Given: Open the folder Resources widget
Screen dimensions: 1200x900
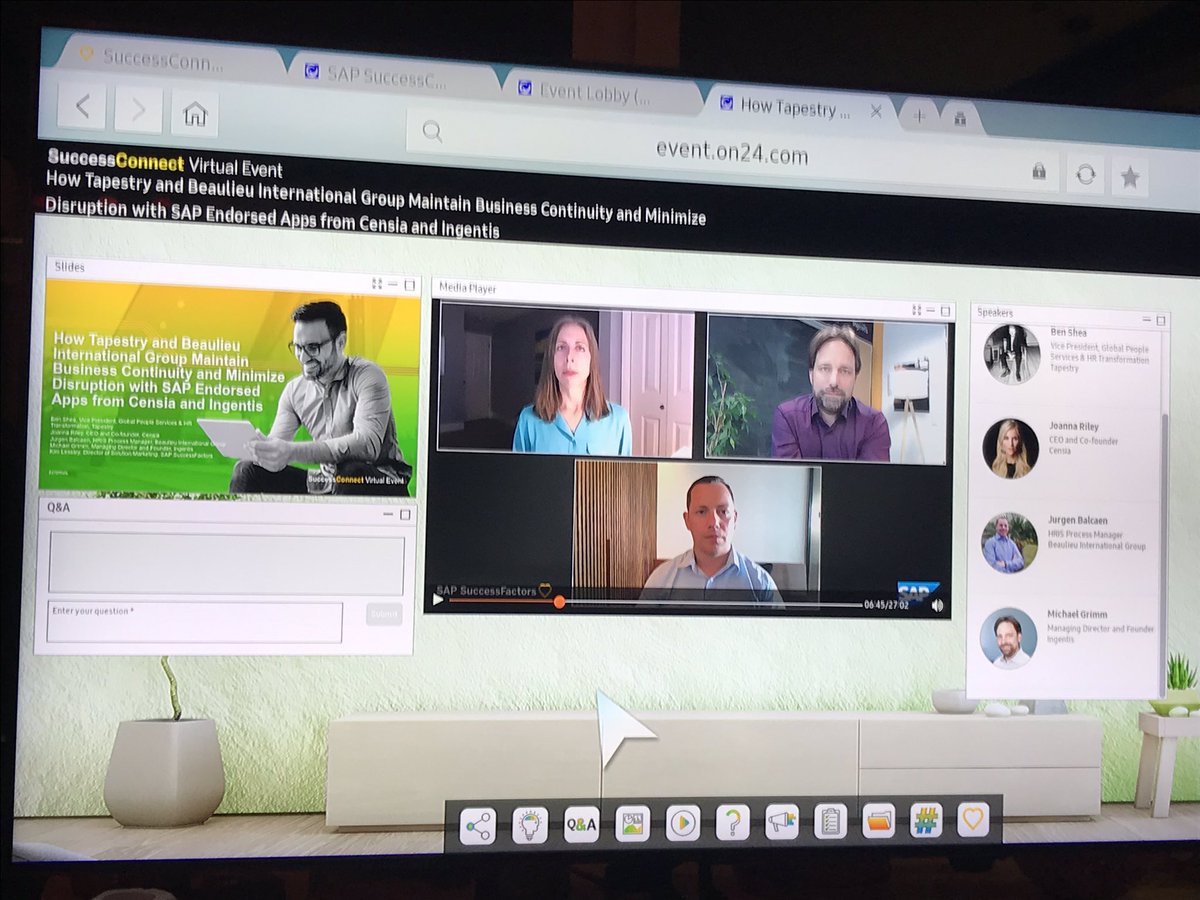Looking at the screenshot, I should click(878, 821).
